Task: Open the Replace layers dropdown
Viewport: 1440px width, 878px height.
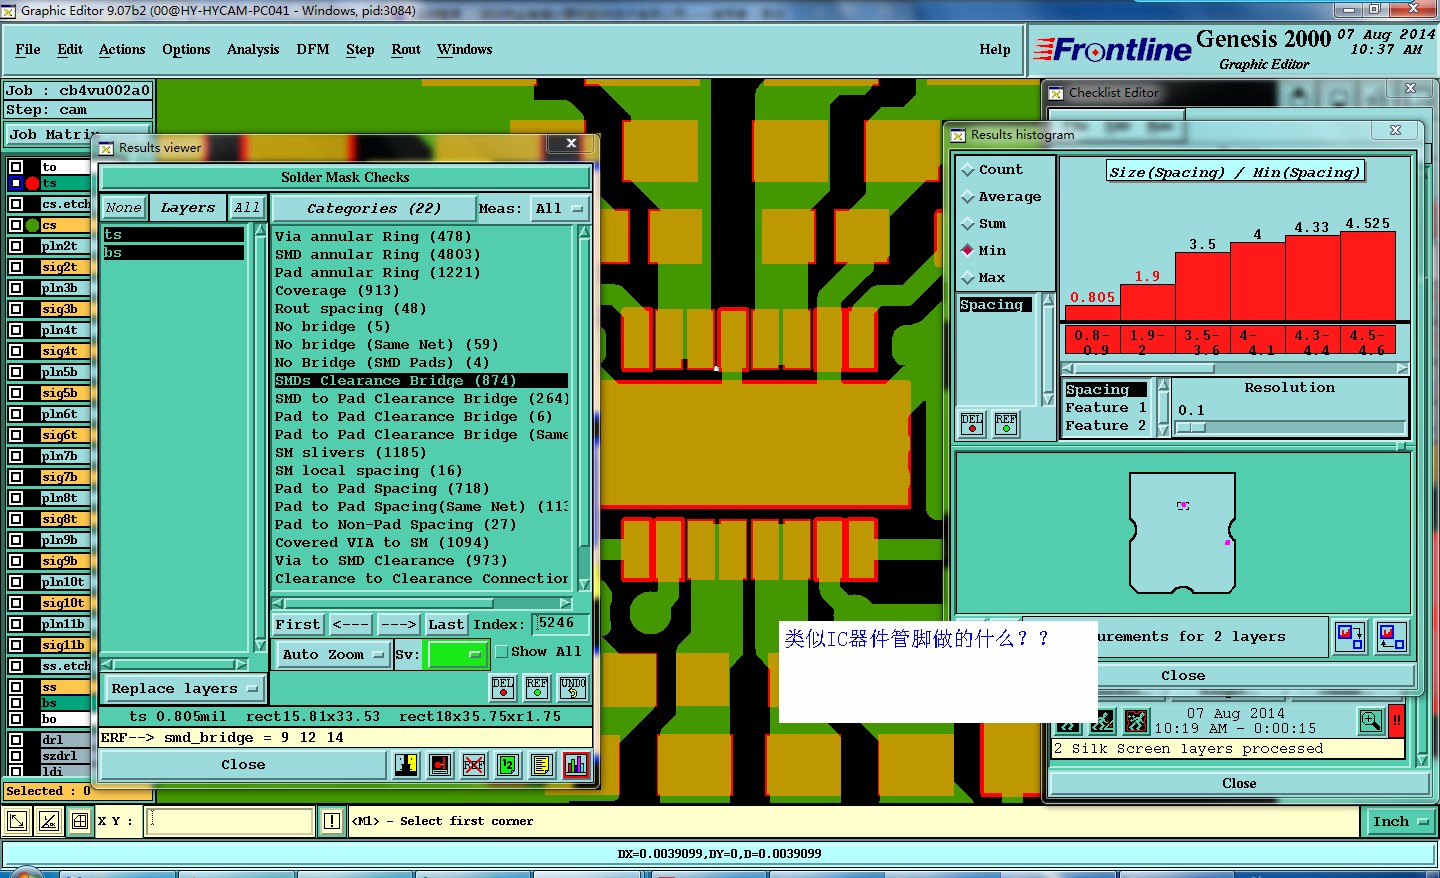Action: 184,689
